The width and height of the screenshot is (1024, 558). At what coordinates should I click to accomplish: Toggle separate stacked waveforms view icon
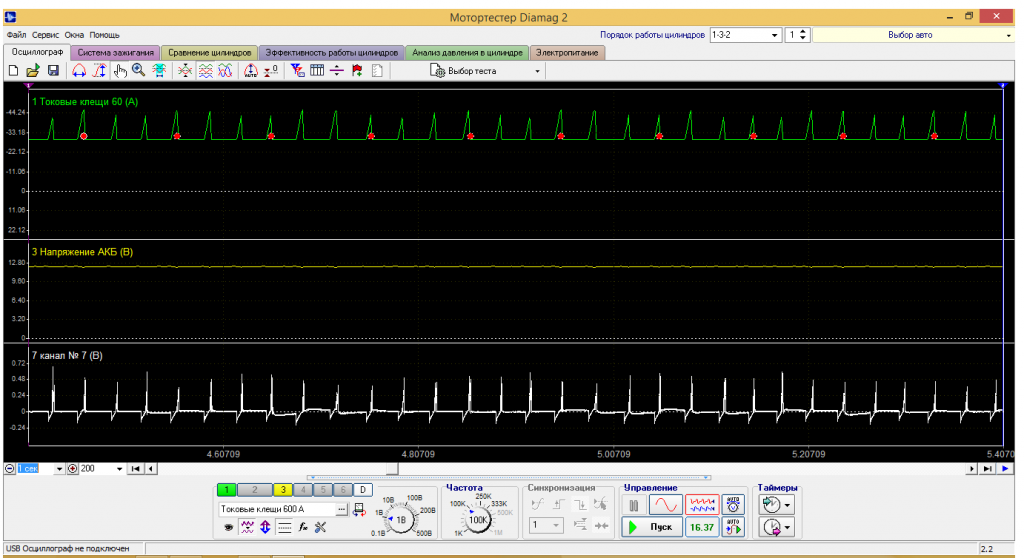(206, 71)
